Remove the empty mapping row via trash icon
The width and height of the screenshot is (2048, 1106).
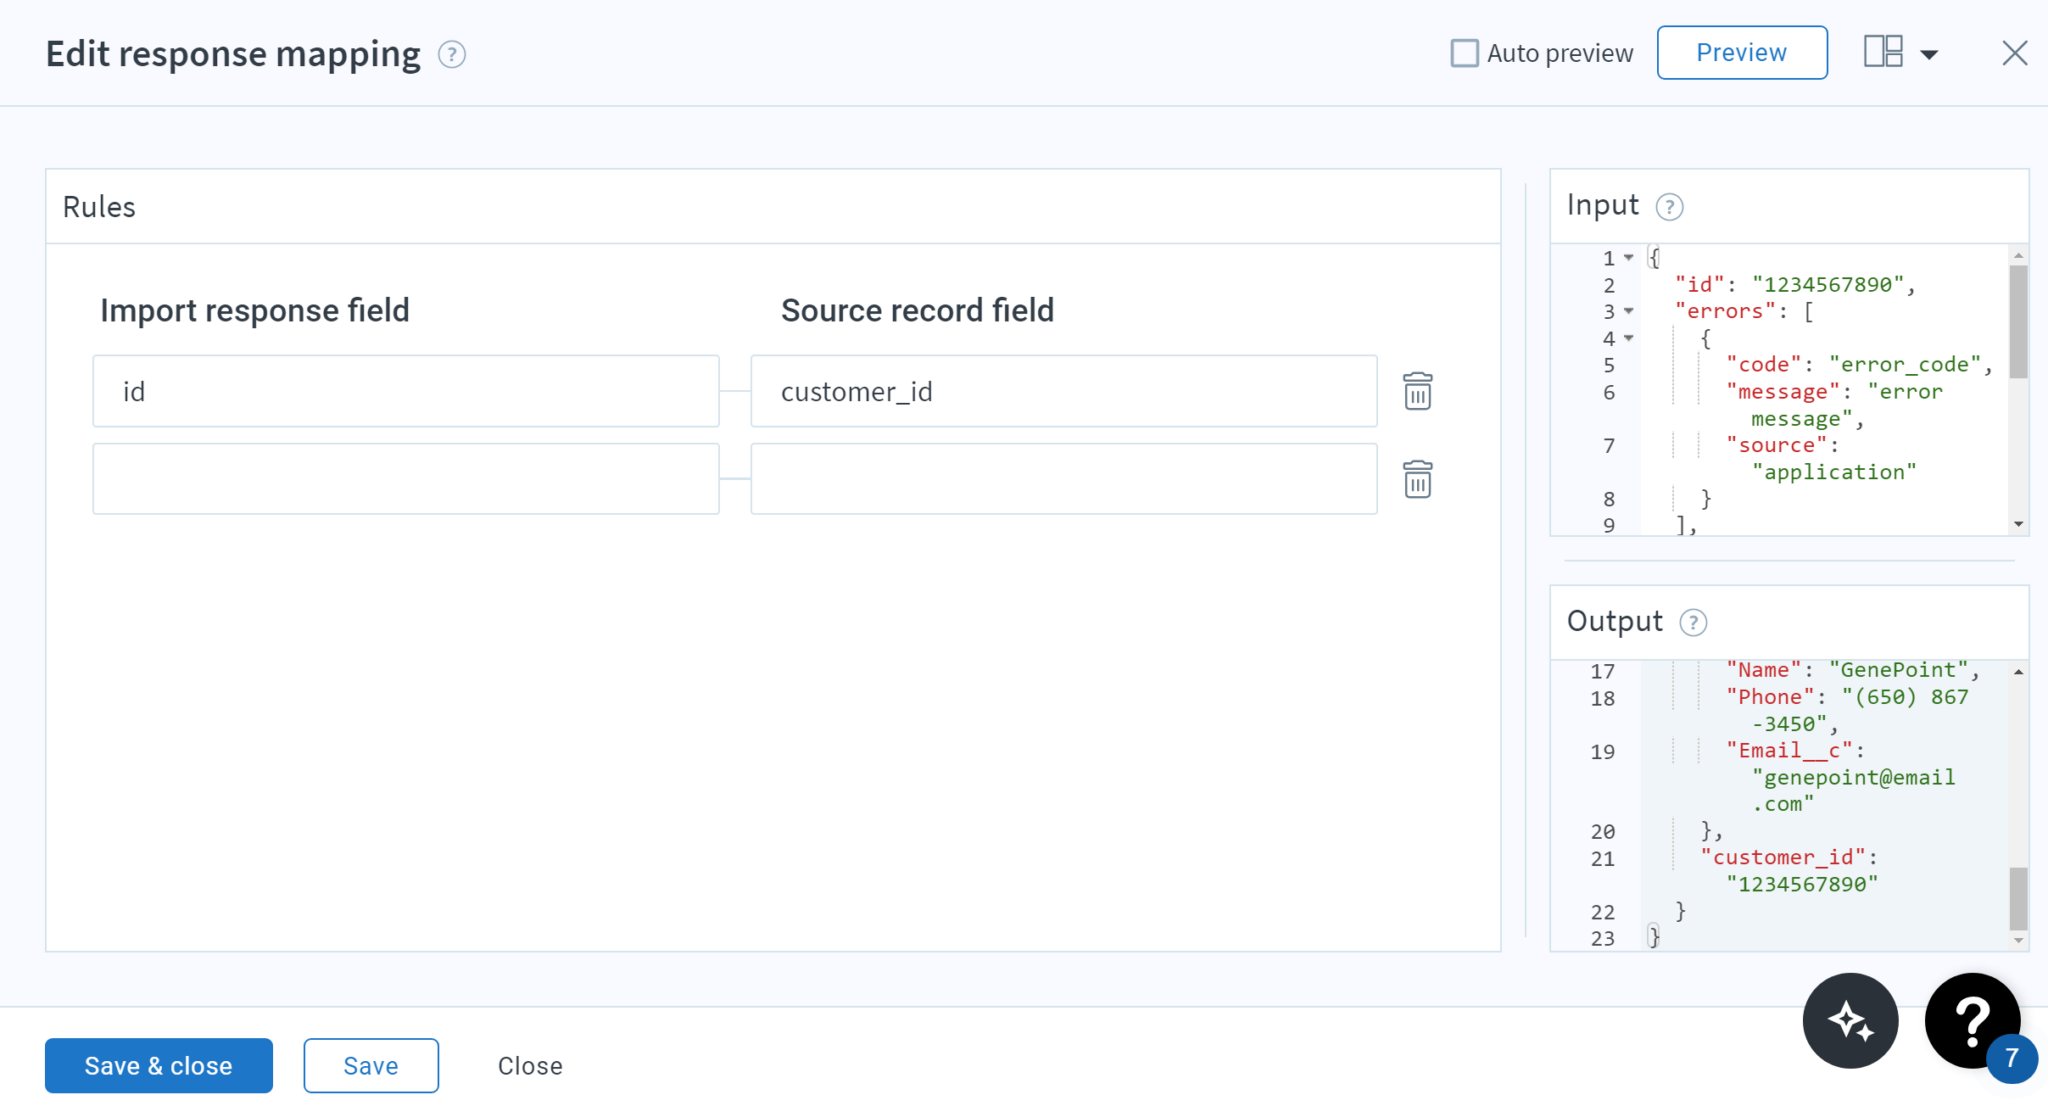(x=1417, y=480)
